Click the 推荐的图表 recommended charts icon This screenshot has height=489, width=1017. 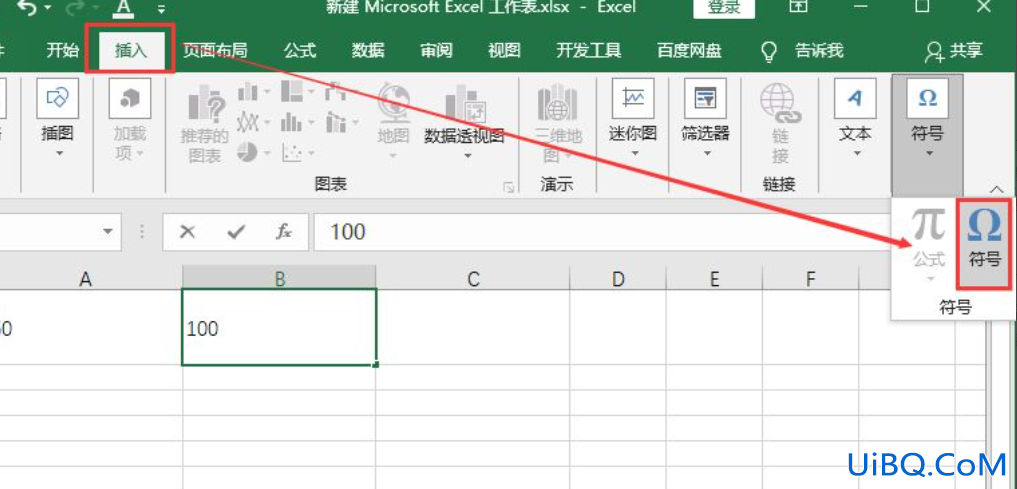pyautogui.click(x=205, y=123)
